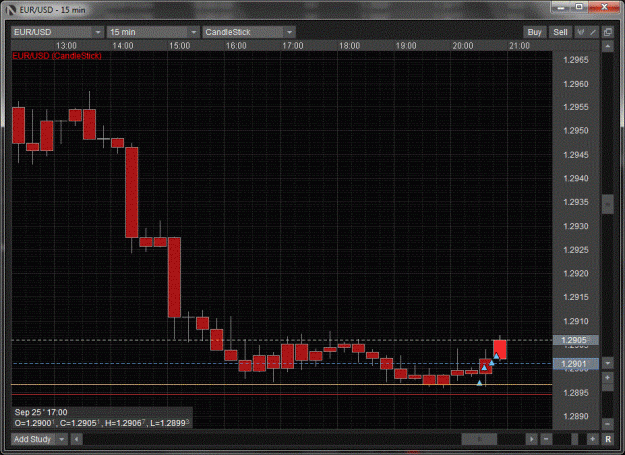This screenshot has height=455, width=625.
Task: Click the Sell button
Action: (560, 32)
